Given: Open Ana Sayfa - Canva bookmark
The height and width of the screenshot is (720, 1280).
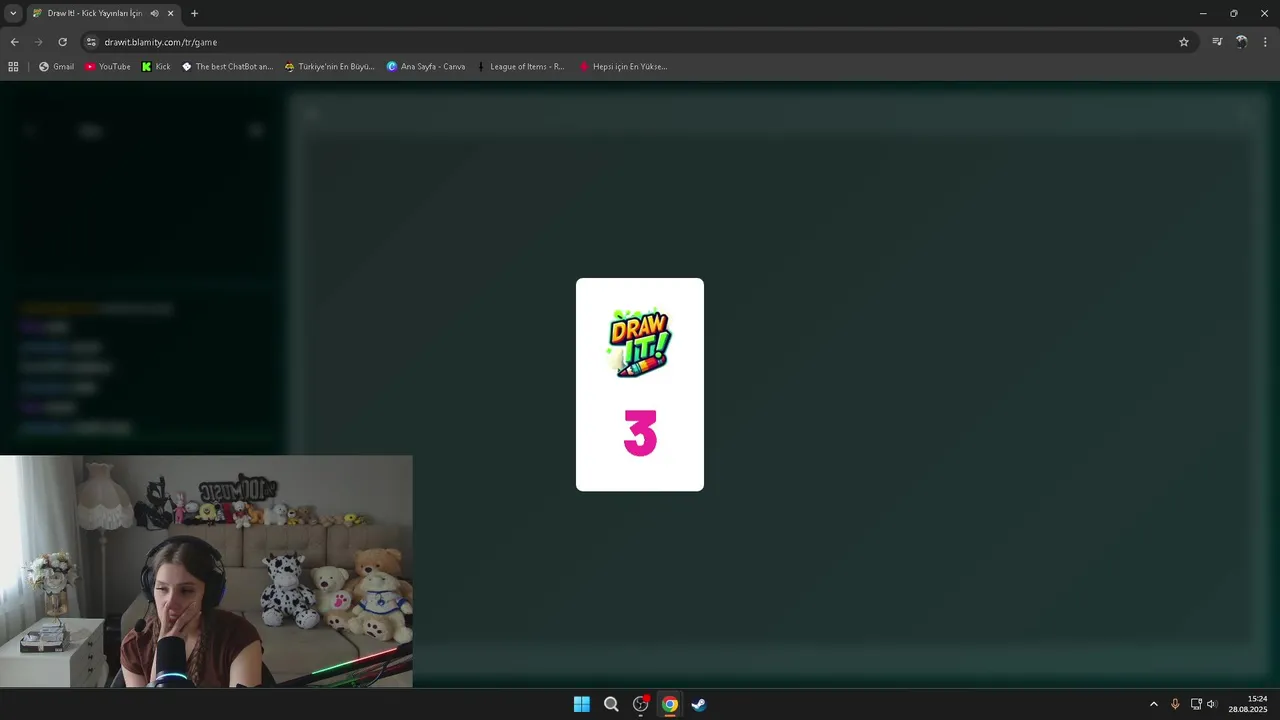Looking at the screenshot, I should coord(426,67).
